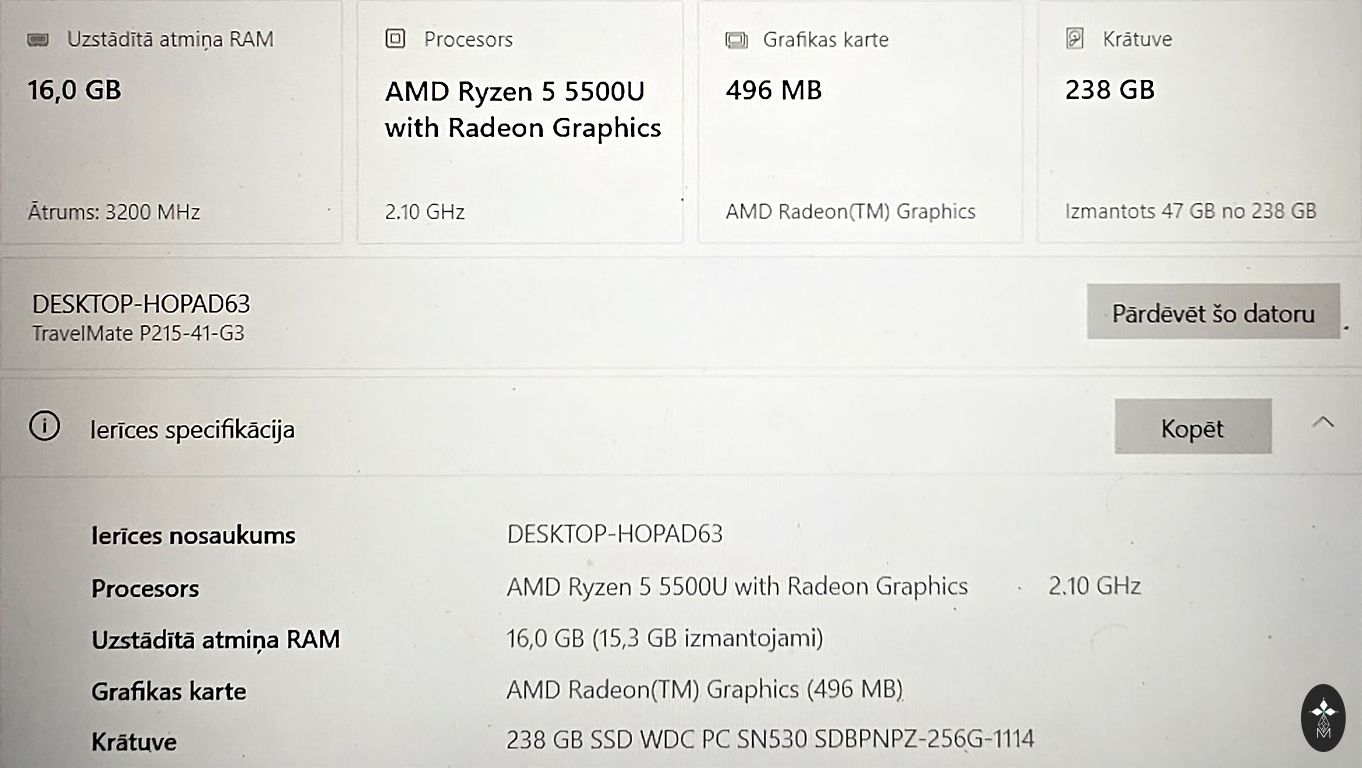Click the Krātuve drive icon
The image size is (1362, 768).
[1075, 39]
